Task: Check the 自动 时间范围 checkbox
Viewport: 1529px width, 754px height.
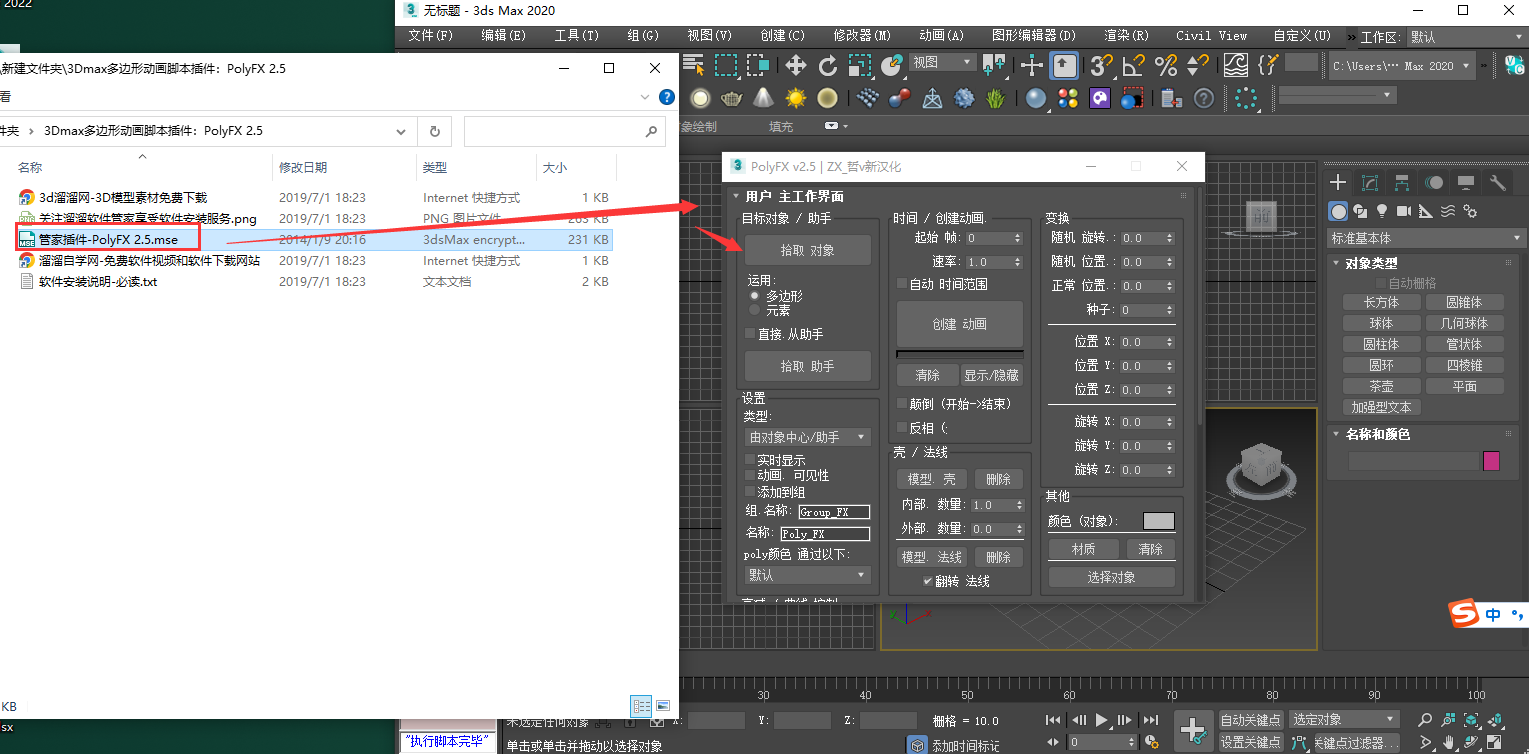Action: (901, 284)
